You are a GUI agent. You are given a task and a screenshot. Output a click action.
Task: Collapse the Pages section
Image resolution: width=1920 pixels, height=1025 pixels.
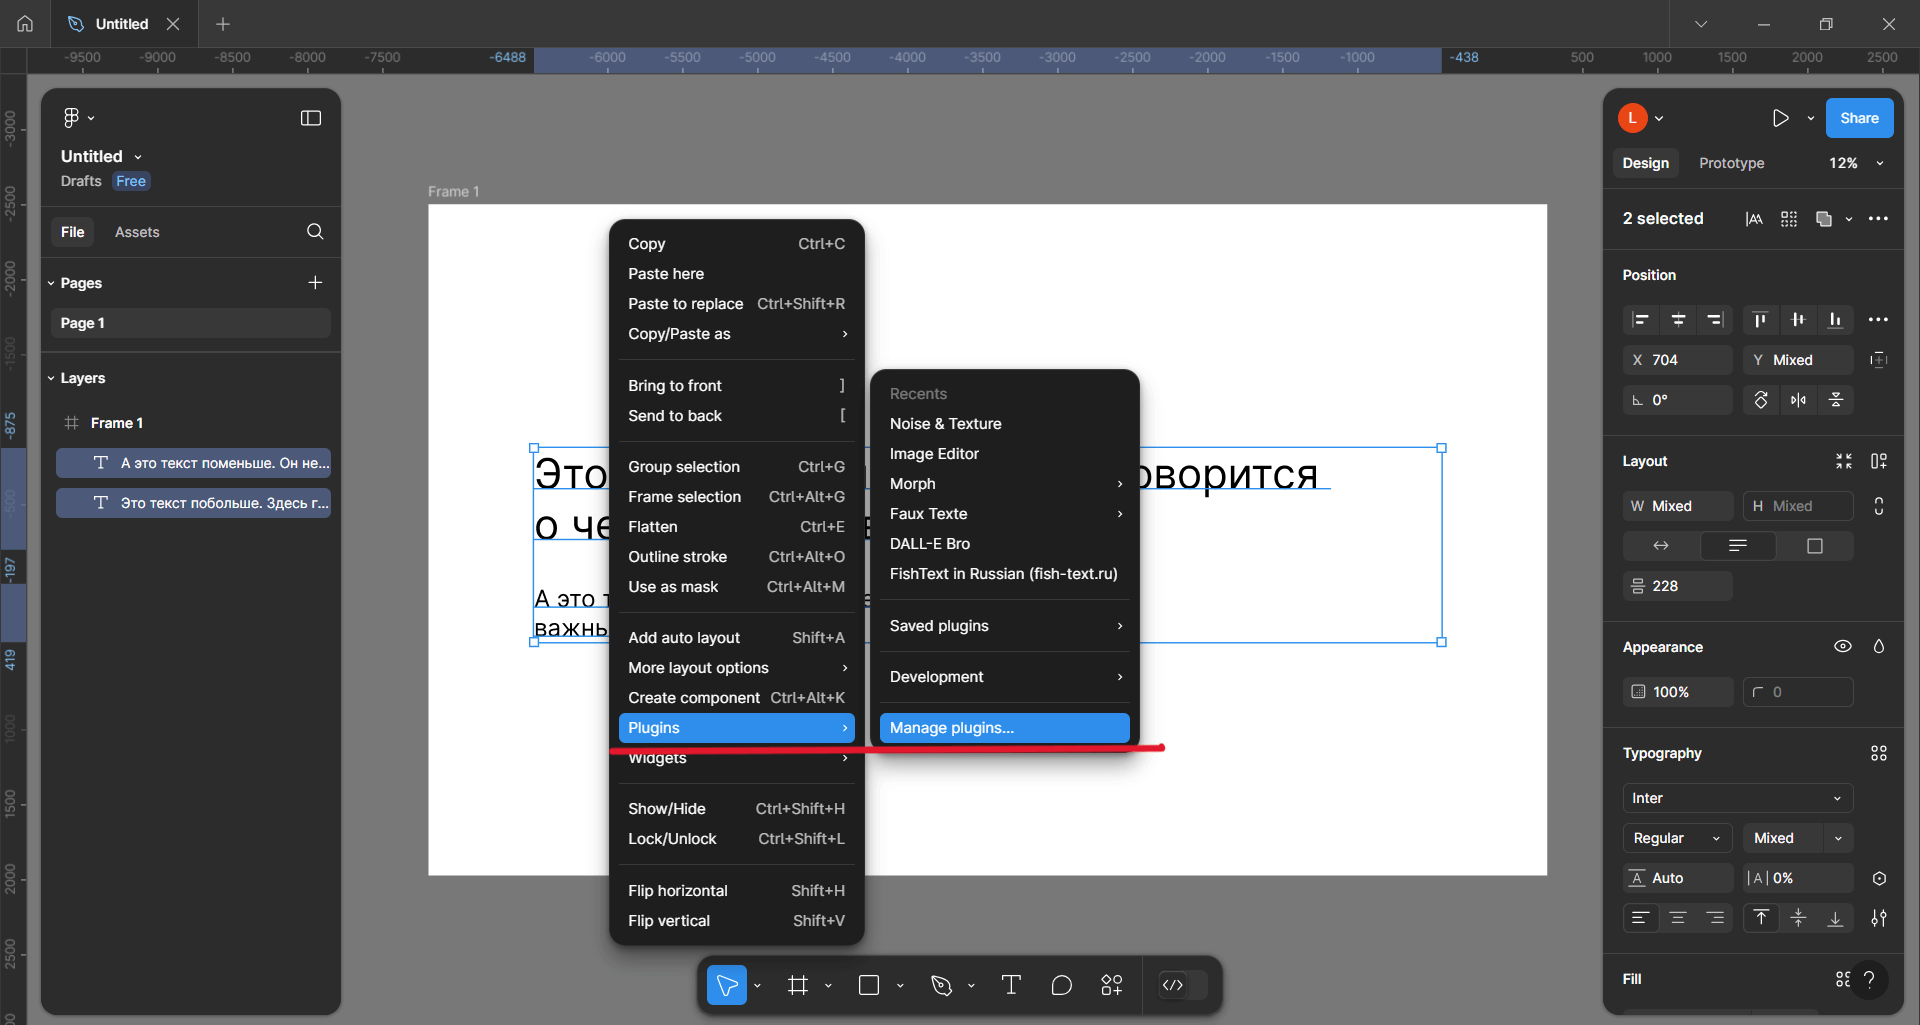51,283
